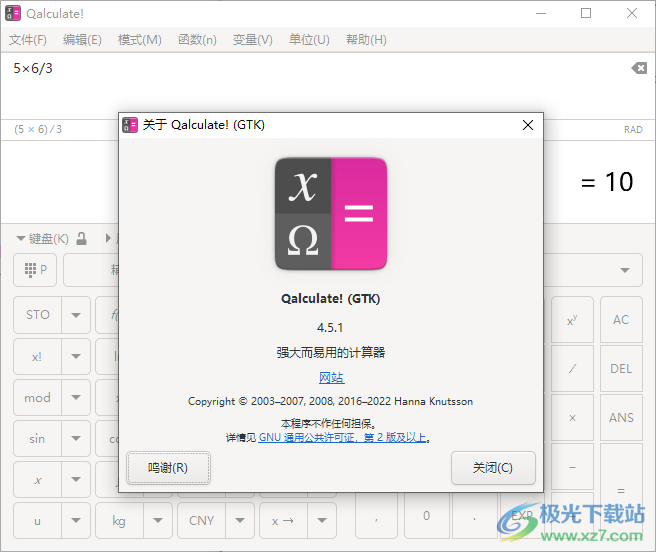Close the About Qalculate! dialog with X
656x552 pixels.
pyautogui.click(x=528, y=125)
